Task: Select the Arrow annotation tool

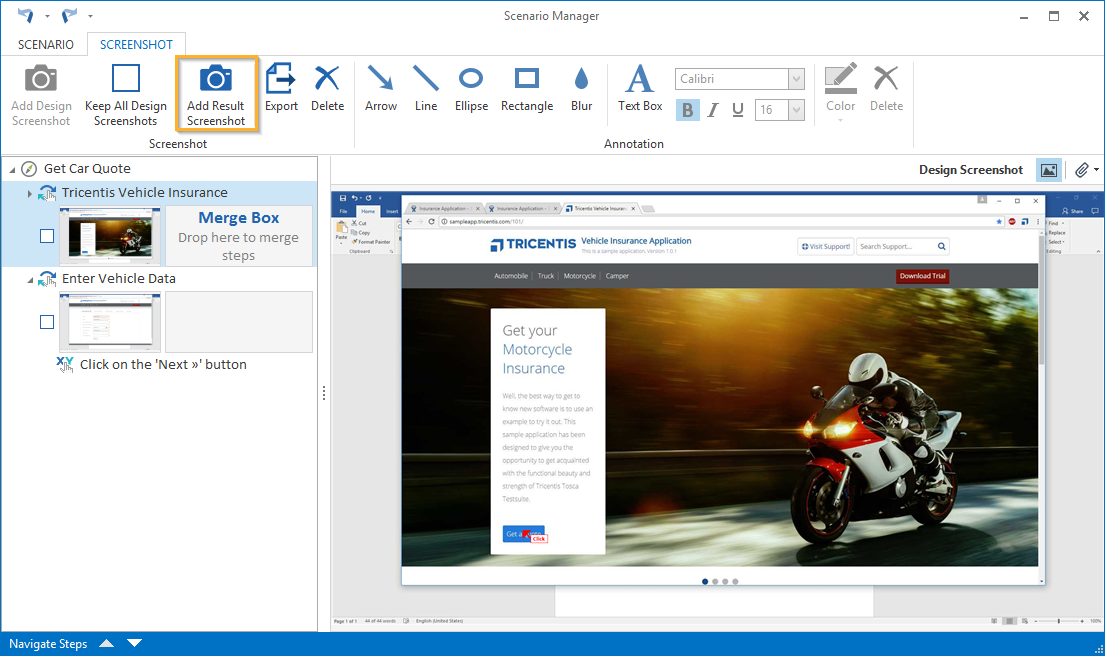Action: coord(380,80)
